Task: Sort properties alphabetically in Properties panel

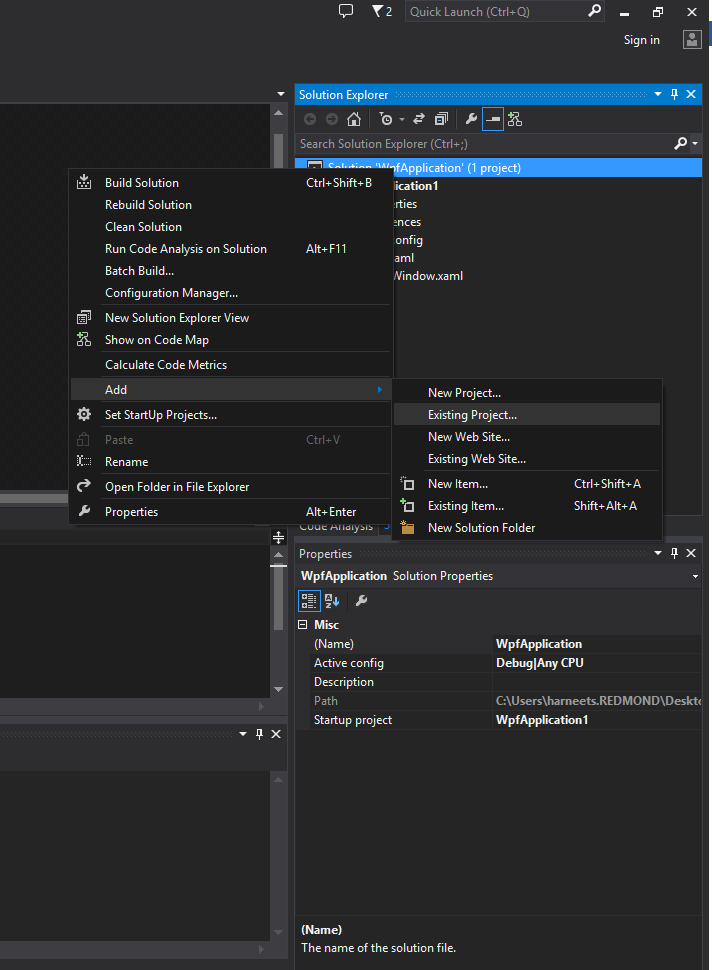Action: tap(332, 600)
